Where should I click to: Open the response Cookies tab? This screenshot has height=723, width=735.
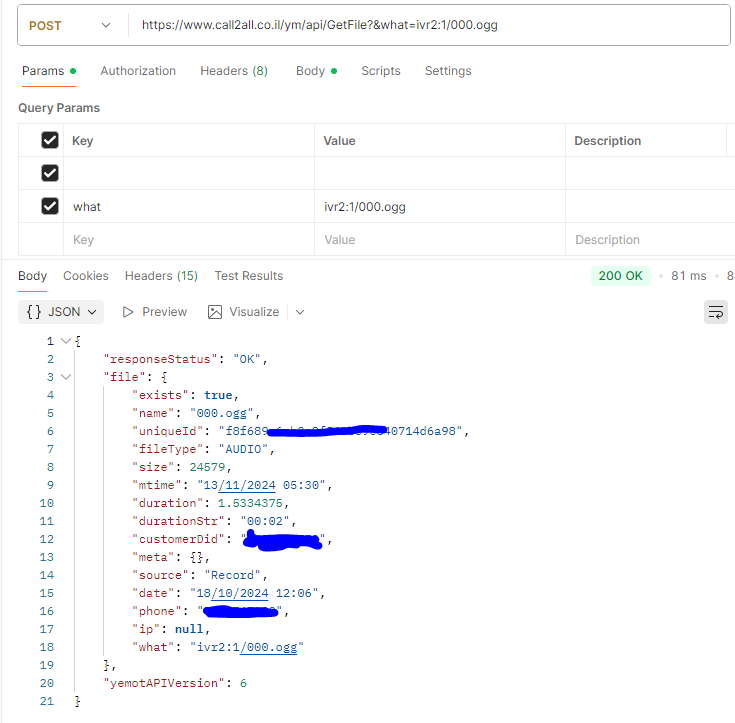86,276
